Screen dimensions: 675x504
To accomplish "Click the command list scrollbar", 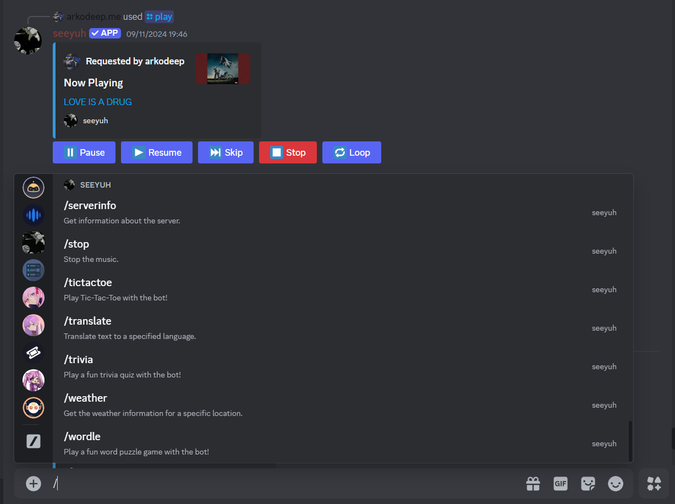I will tap(630, 441).
